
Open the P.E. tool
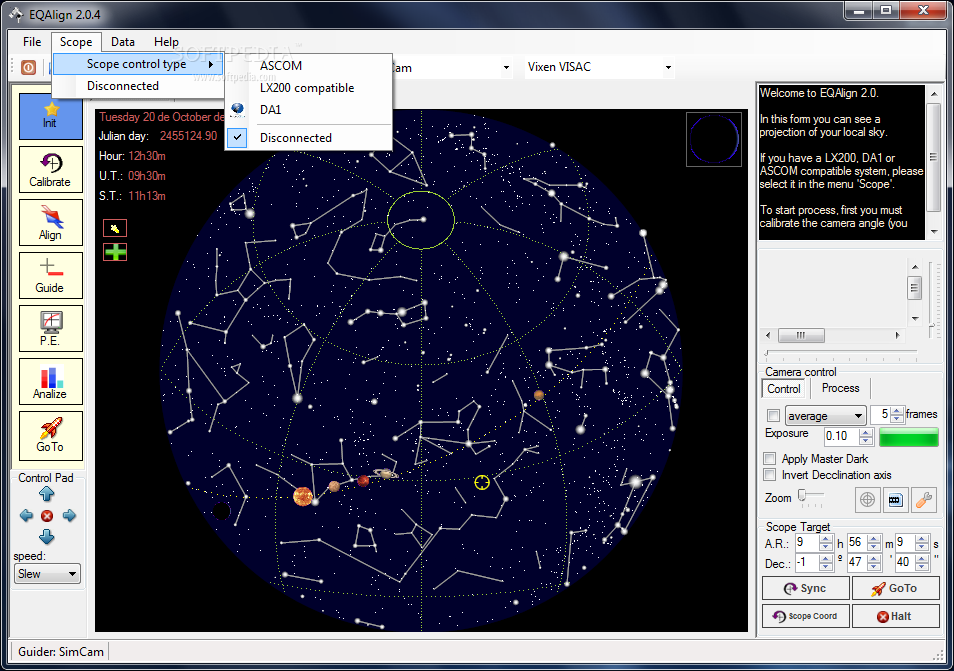pyautogui.click(x=50, y=329)
